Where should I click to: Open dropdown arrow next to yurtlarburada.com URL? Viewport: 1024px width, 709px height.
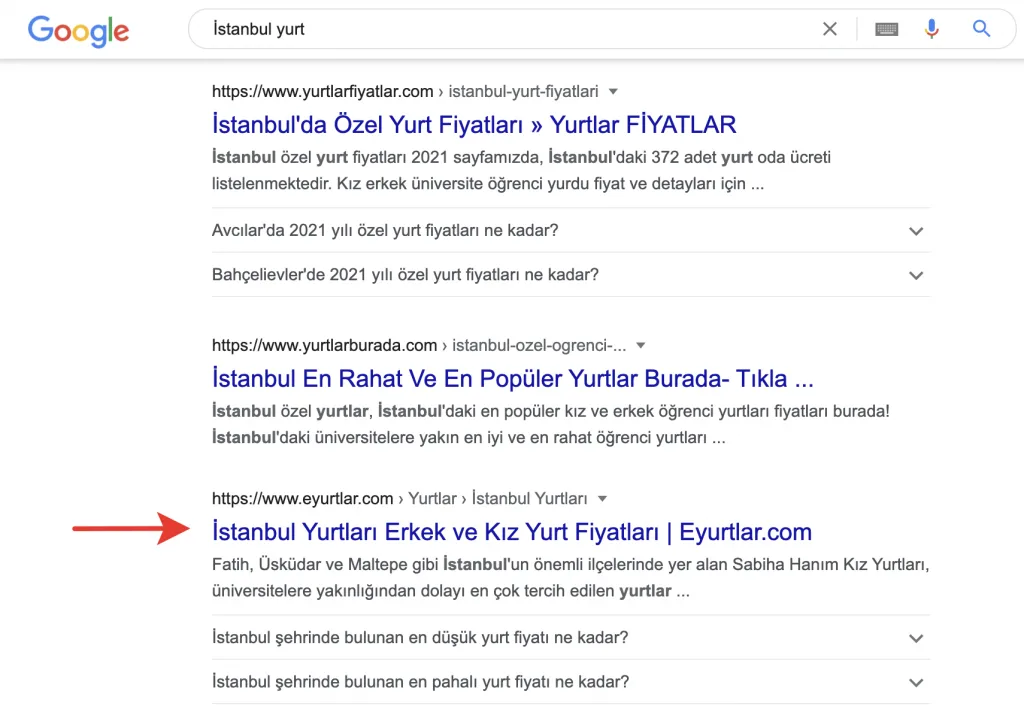[641, 345]
